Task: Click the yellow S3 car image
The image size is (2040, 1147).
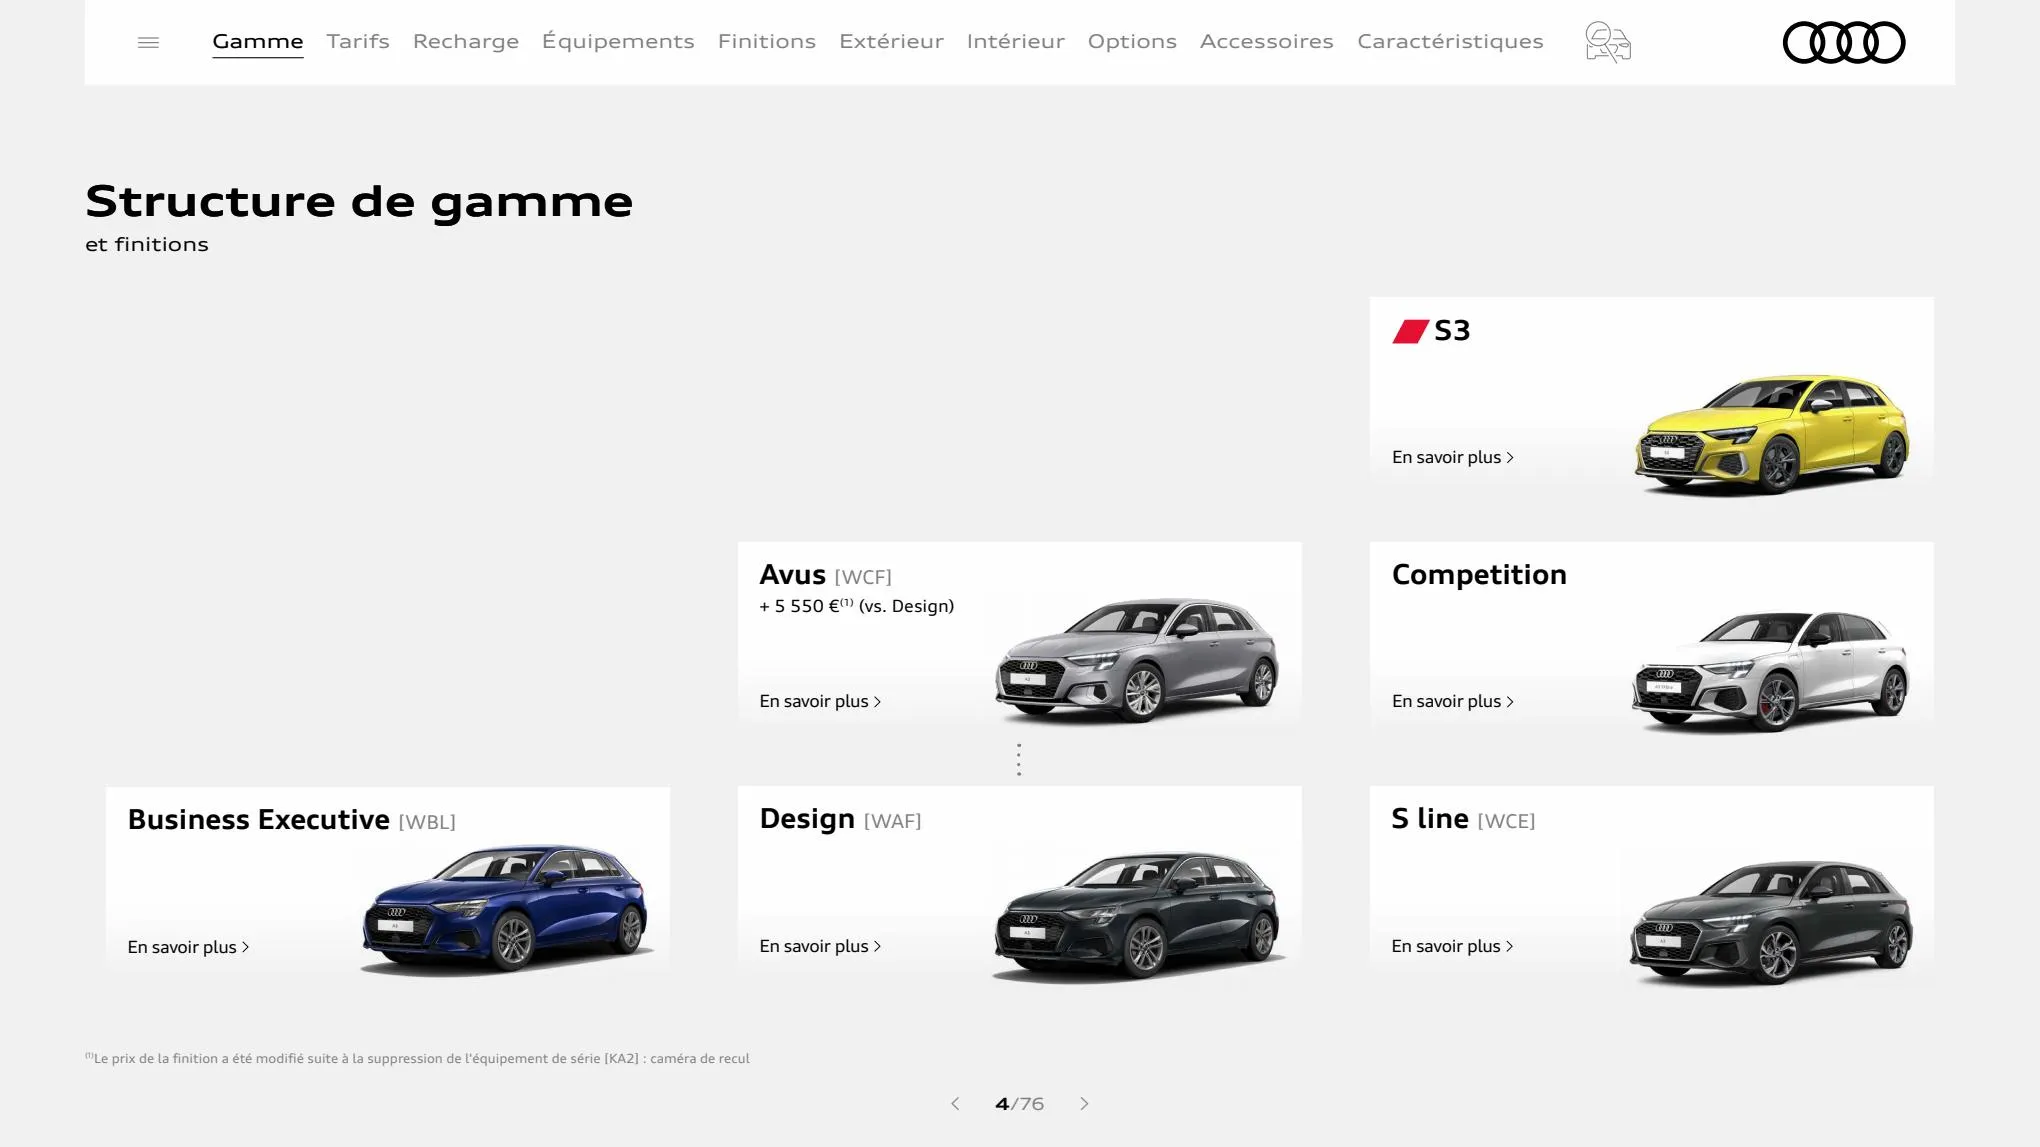Action: (x=1771, y=435)
